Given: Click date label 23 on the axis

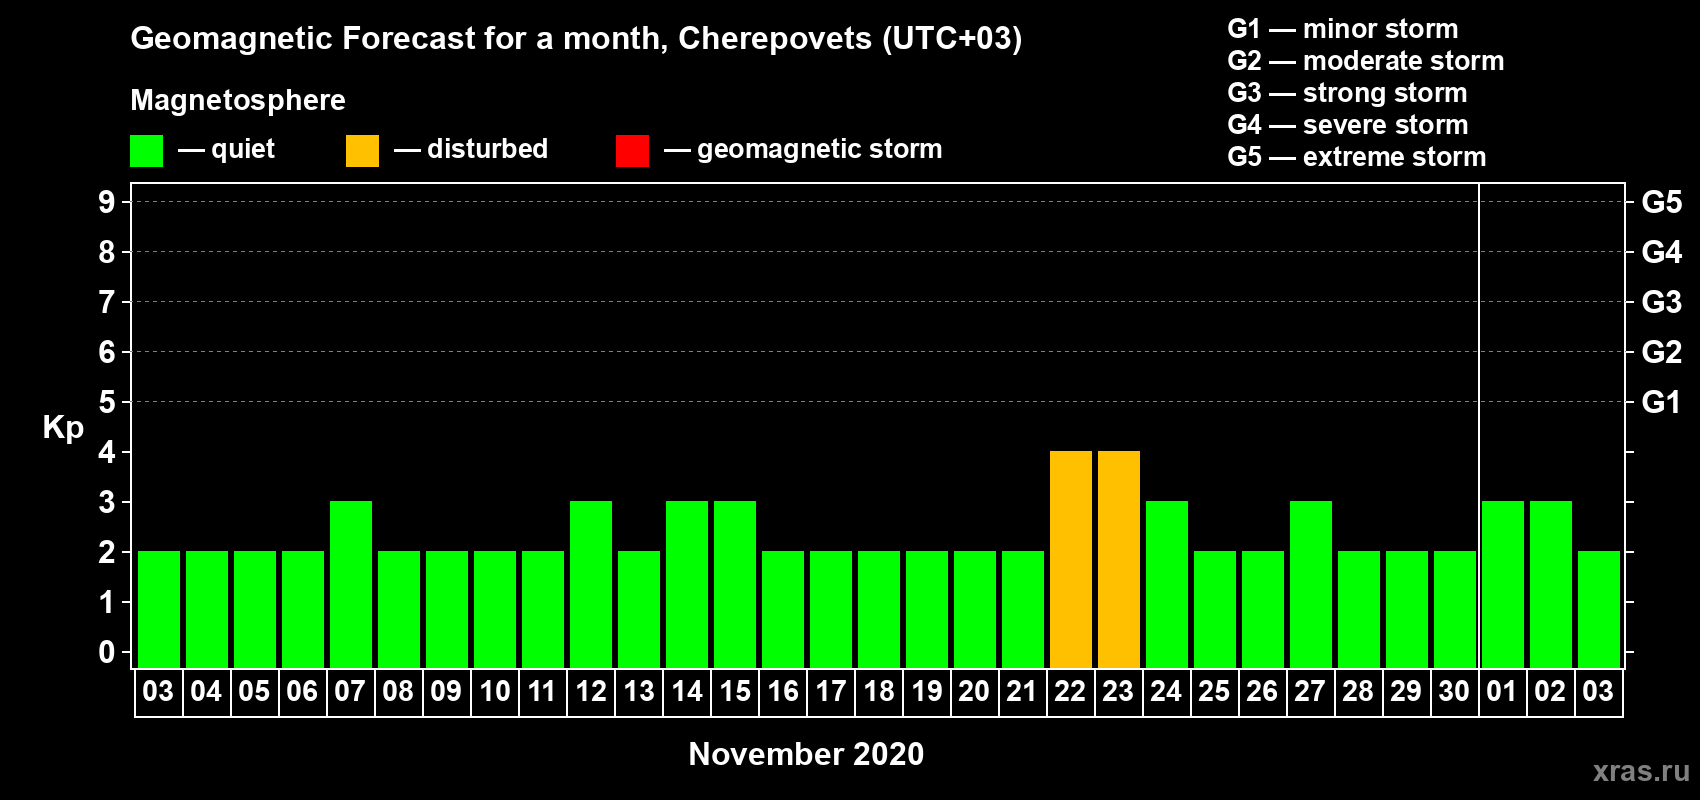Looking at the screenshot, I should [x=1119, y=692].
